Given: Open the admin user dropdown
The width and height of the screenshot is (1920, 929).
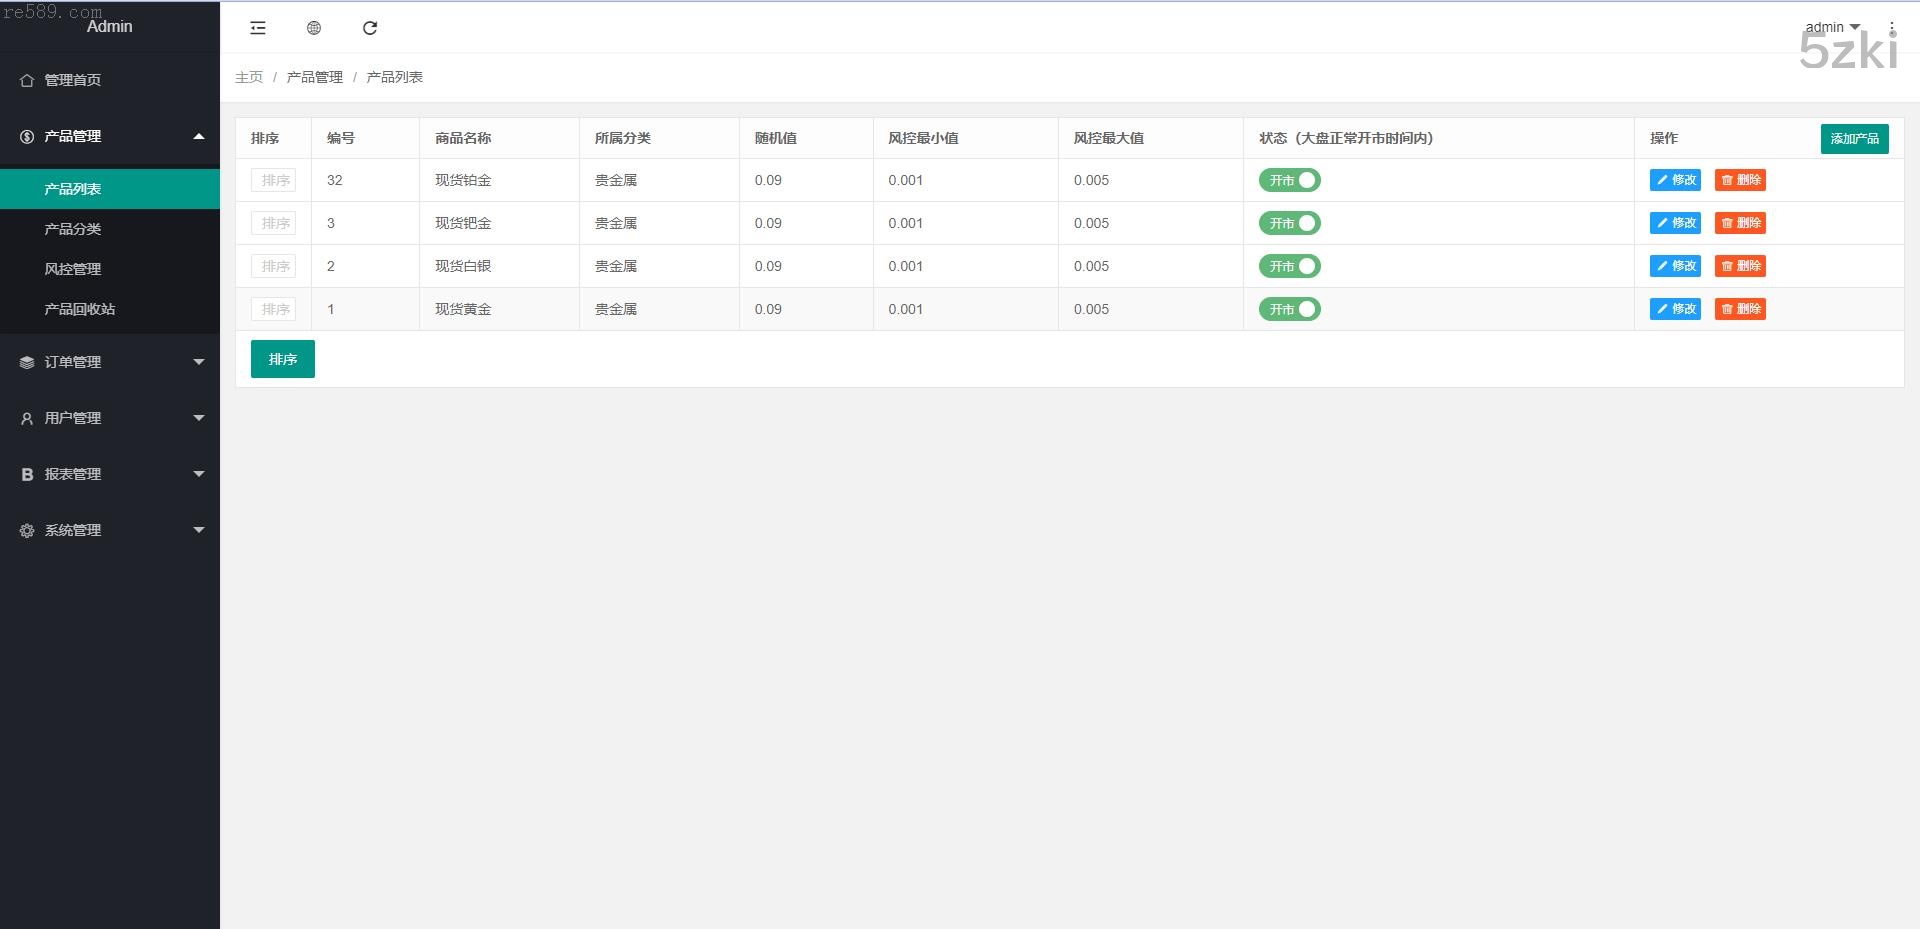Looking at the screenshot, I should (x=1832, y=27).
